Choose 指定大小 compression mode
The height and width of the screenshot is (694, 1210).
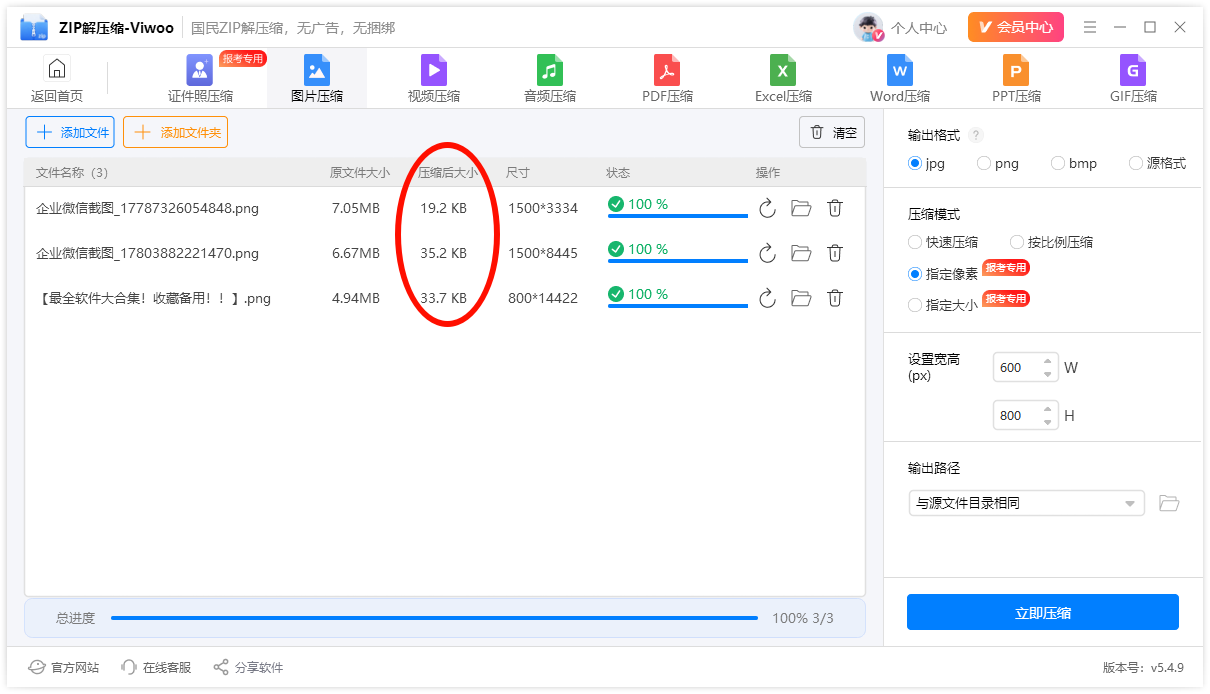coord(943,305)
